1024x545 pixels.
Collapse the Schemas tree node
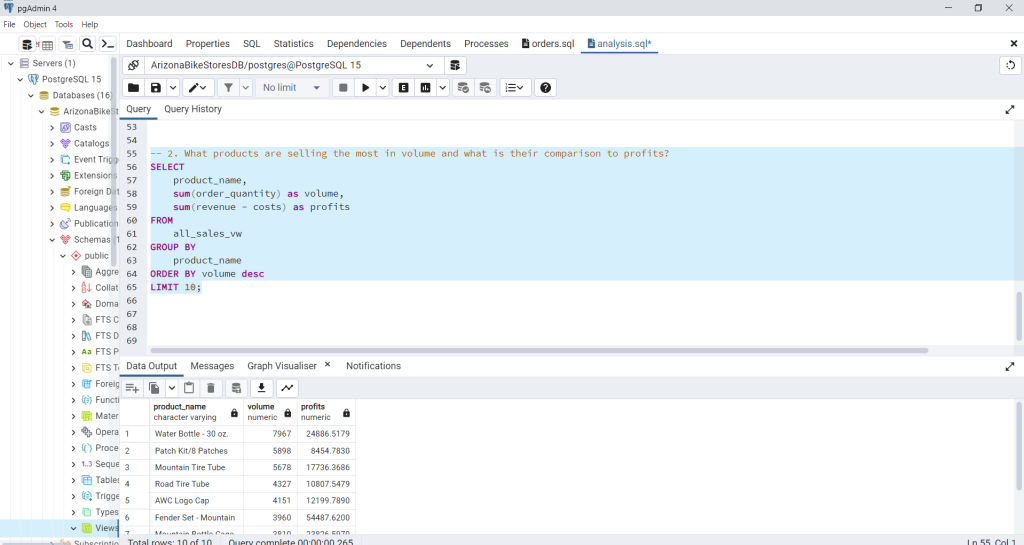click(53, 240)
